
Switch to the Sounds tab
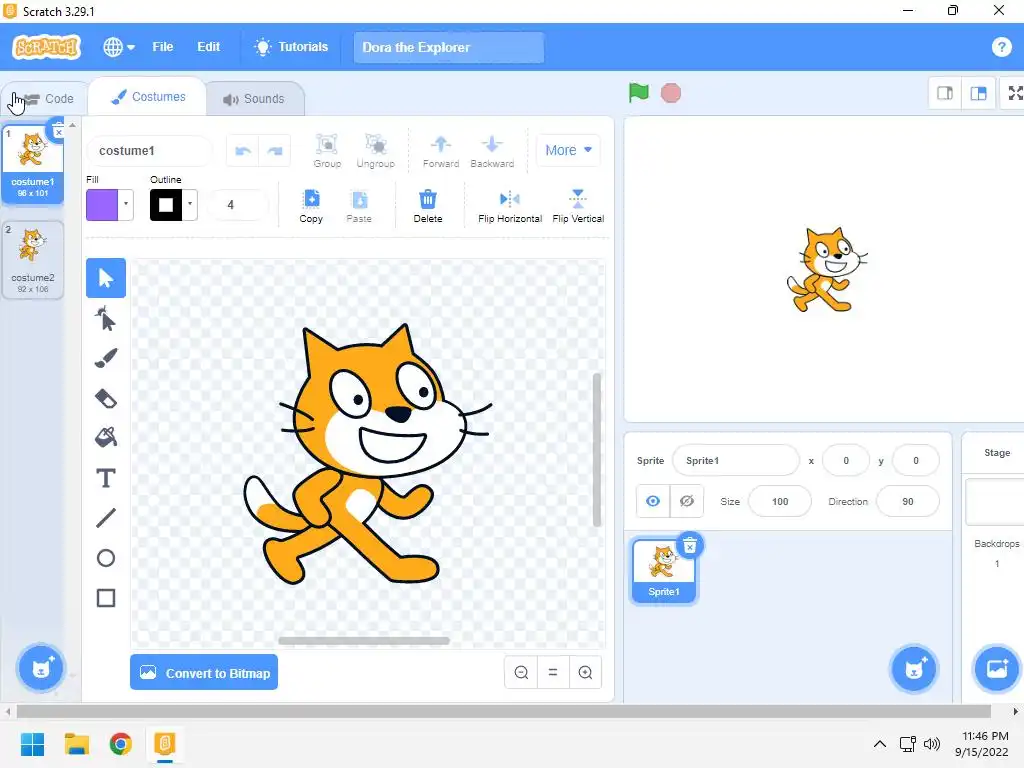click(254, 99)
